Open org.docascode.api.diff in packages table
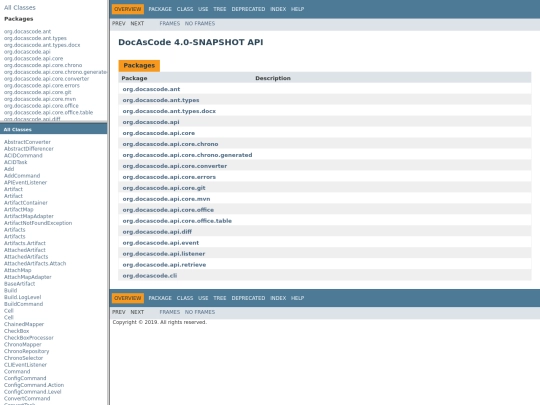The image size is (540, 405). pyautogui.click(x=157, y=232)
